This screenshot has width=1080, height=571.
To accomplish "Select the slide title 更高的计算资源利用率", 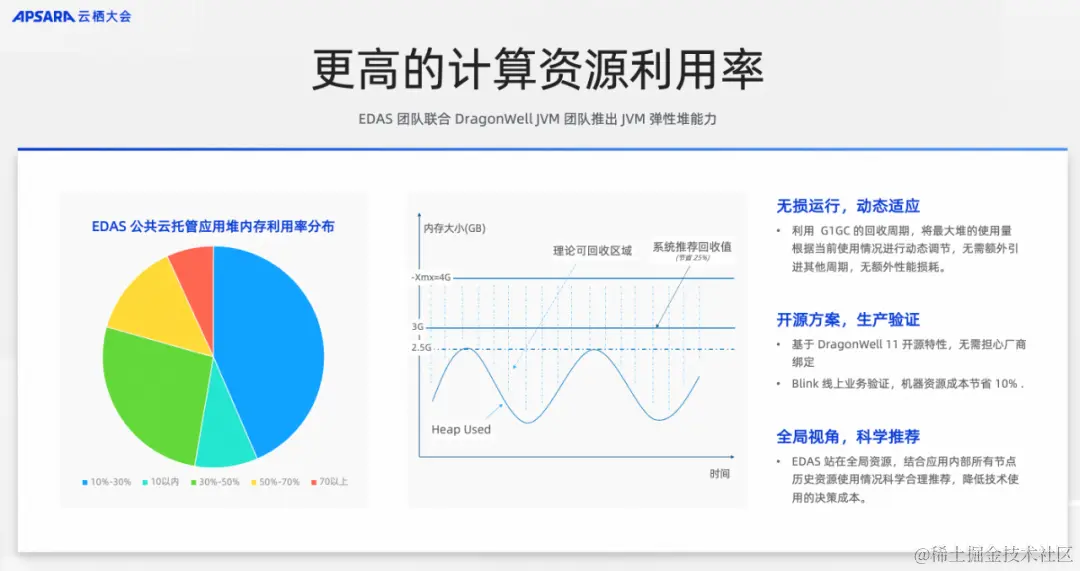I will [538, 70].
